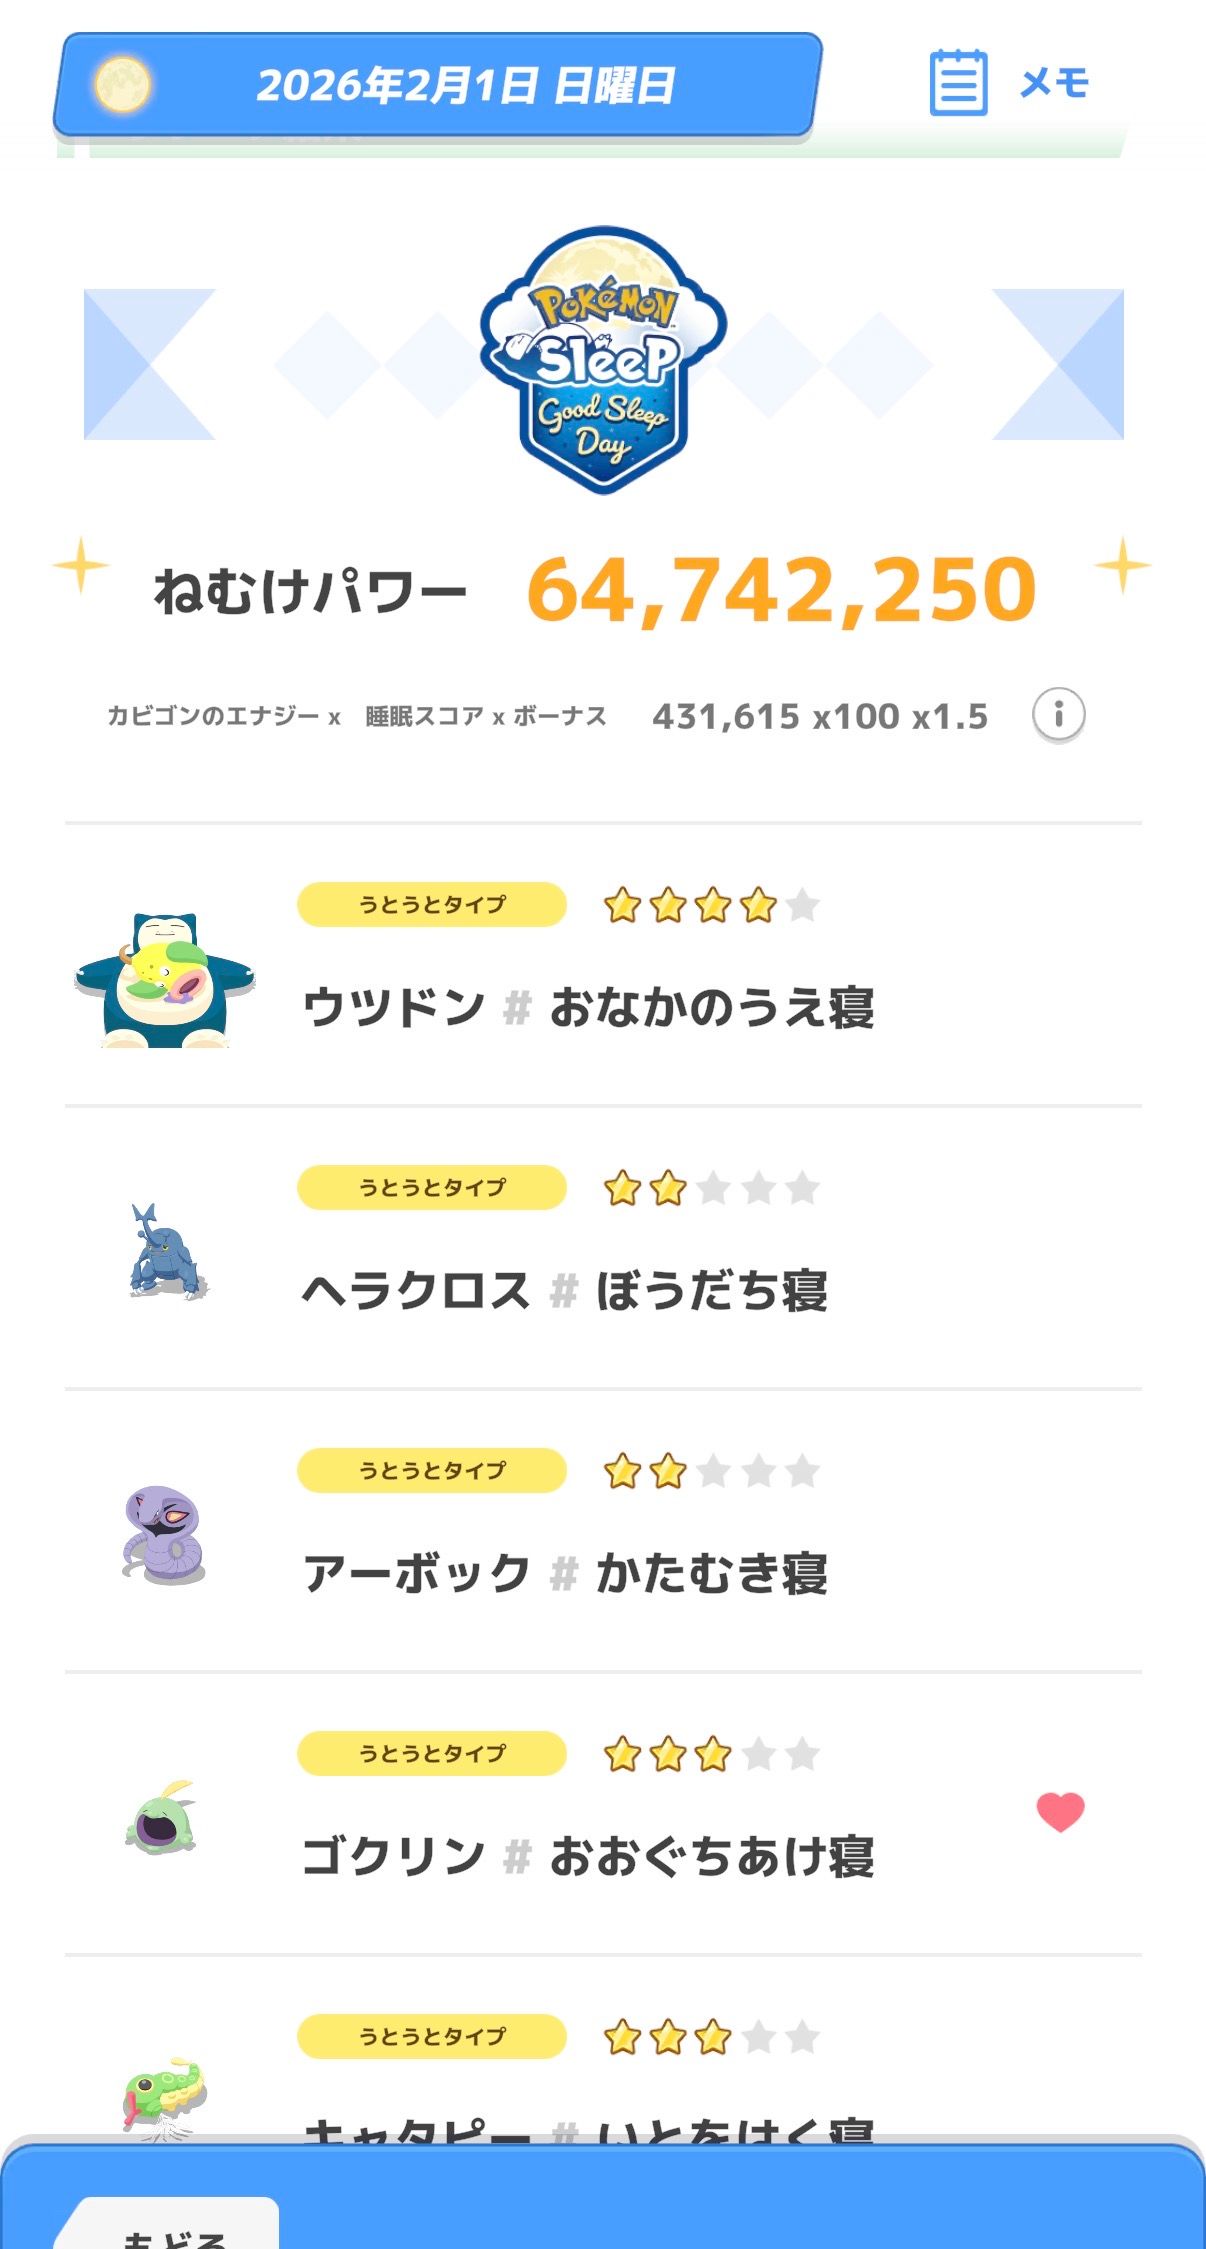
Task: Tap the 2026年2月1日 日曜日 date banner
Action: pos(465,85)
